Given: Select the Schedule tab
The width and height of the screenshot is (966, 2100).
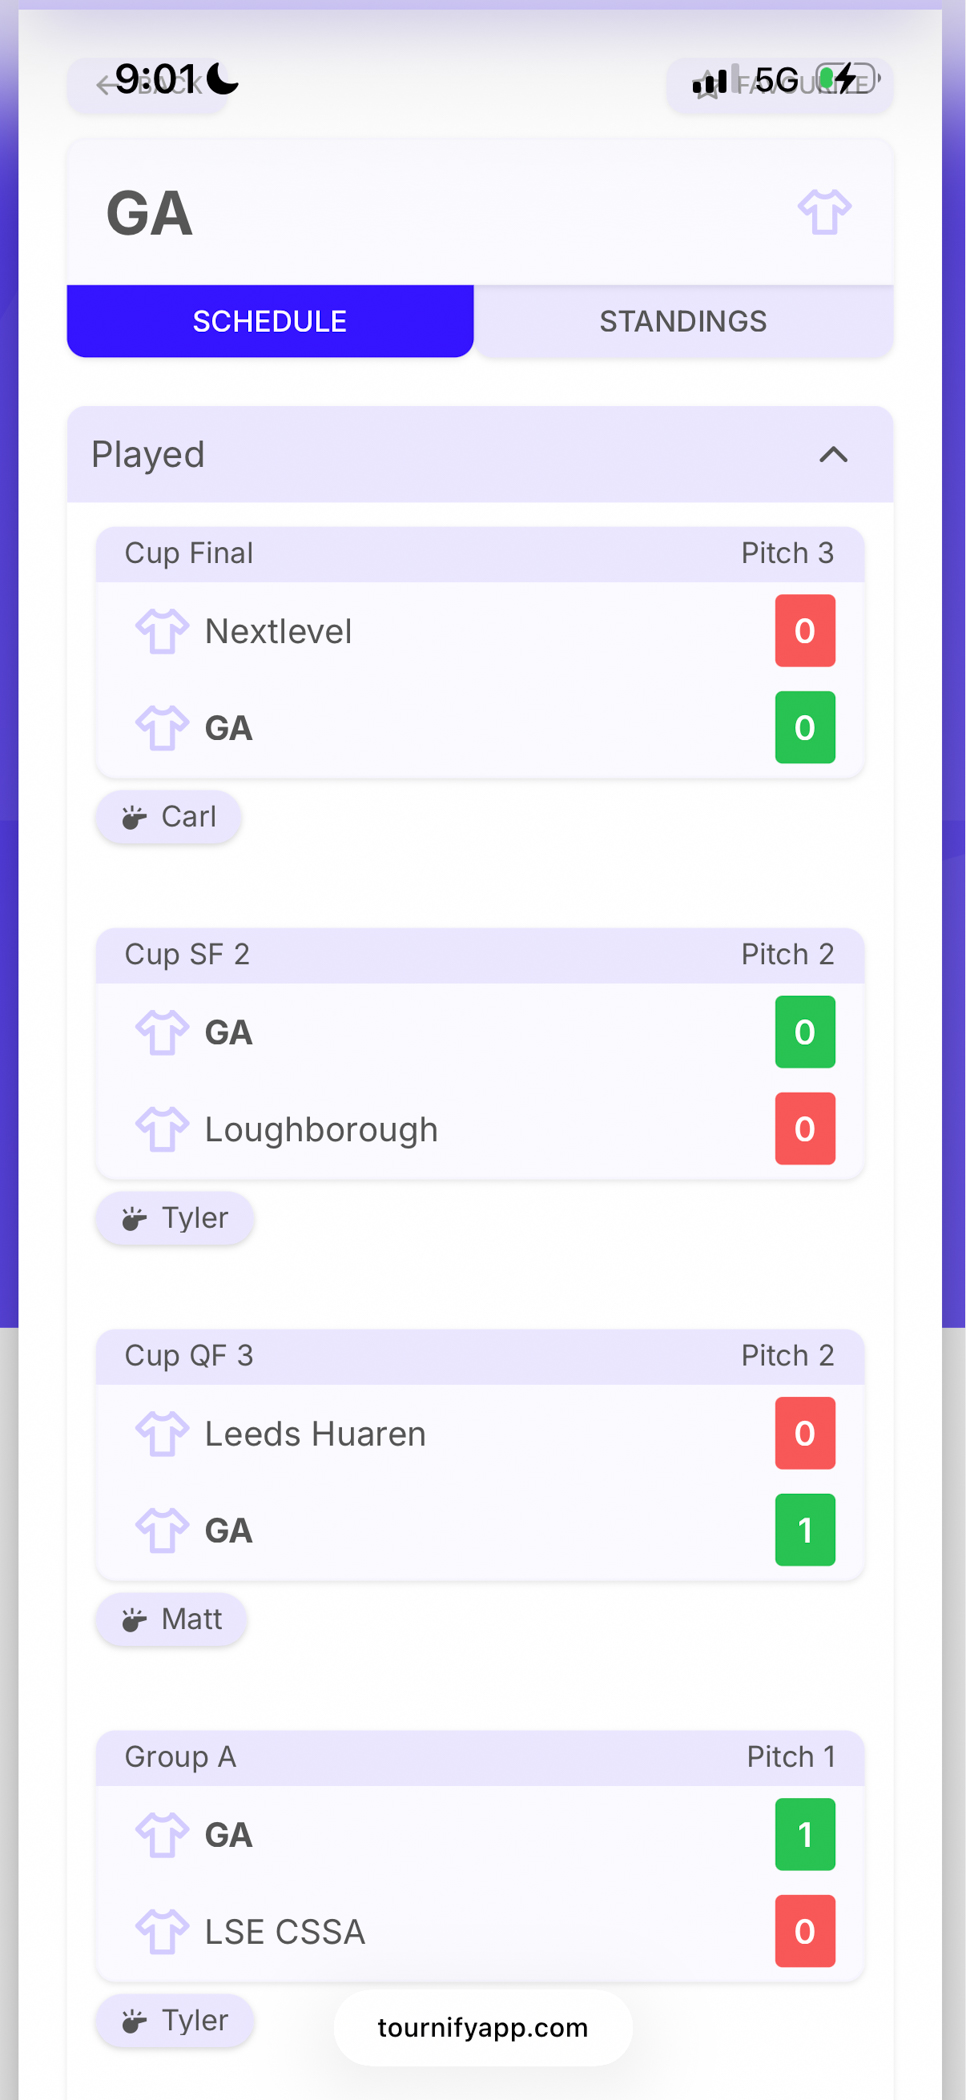Looking at the screenshot, I should 270,321.
